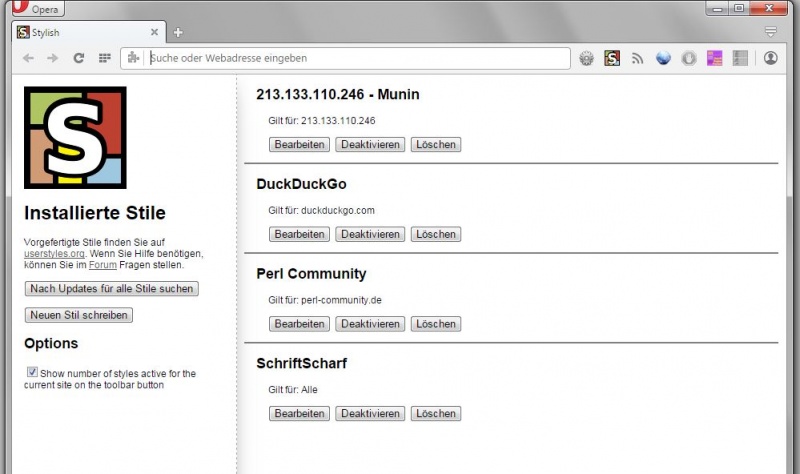Minimize the Opera window
This screenshot has height=474, width=800.
coord(717,8)
